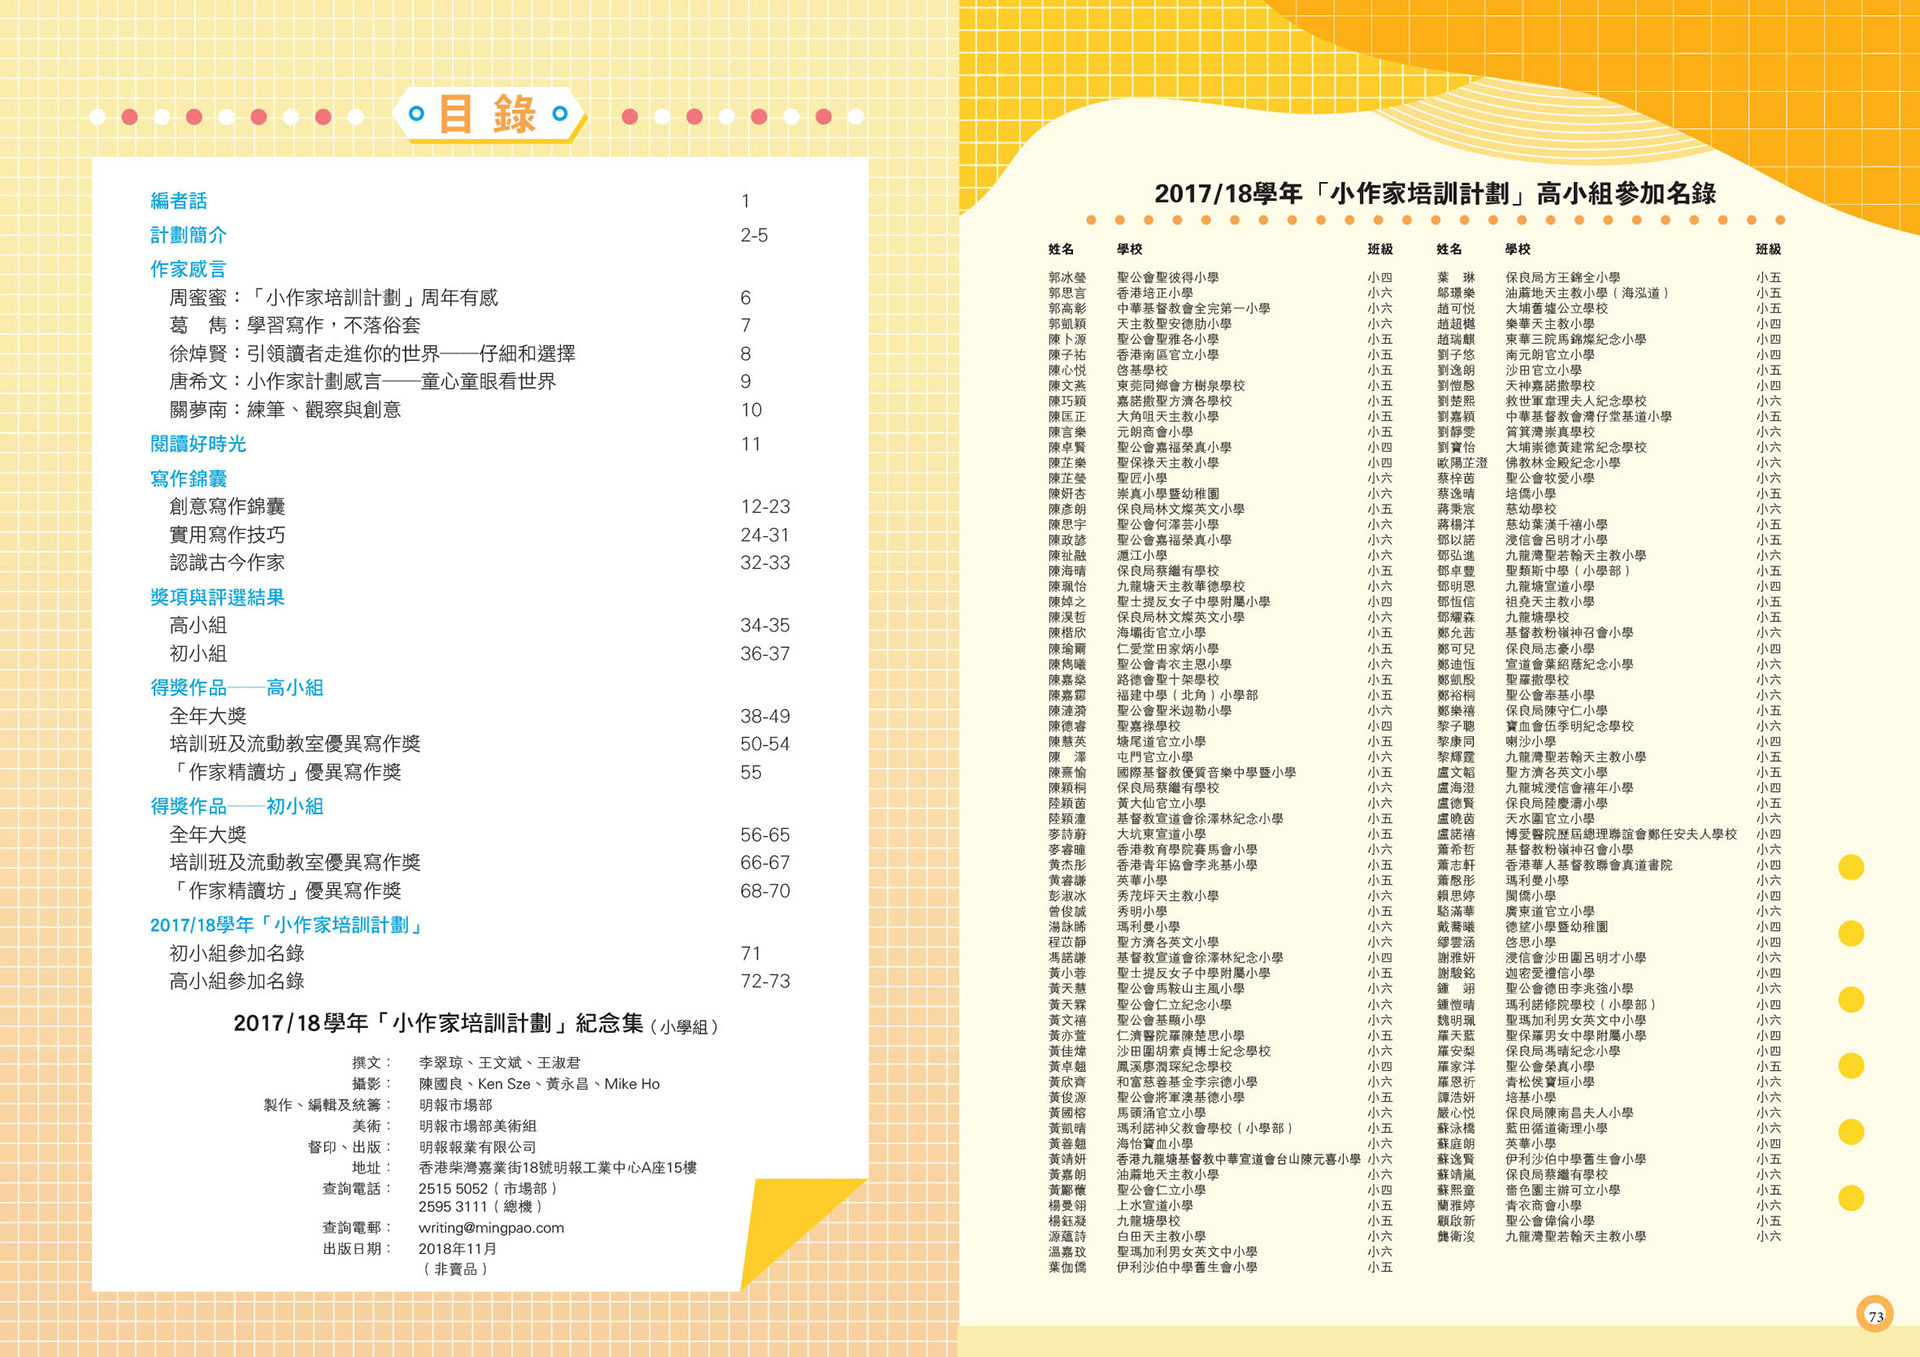Image resolution: width=1920 pixels, height=1357 pixels.
Task: Click the writers line 李翠琼、王文斌、王淑君
Action: point(499,1062)
